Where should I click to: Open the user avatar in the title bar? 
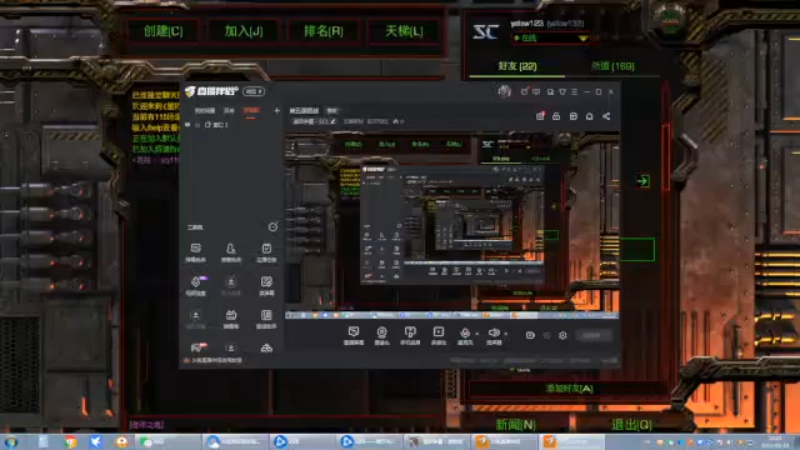coord(504,91)
